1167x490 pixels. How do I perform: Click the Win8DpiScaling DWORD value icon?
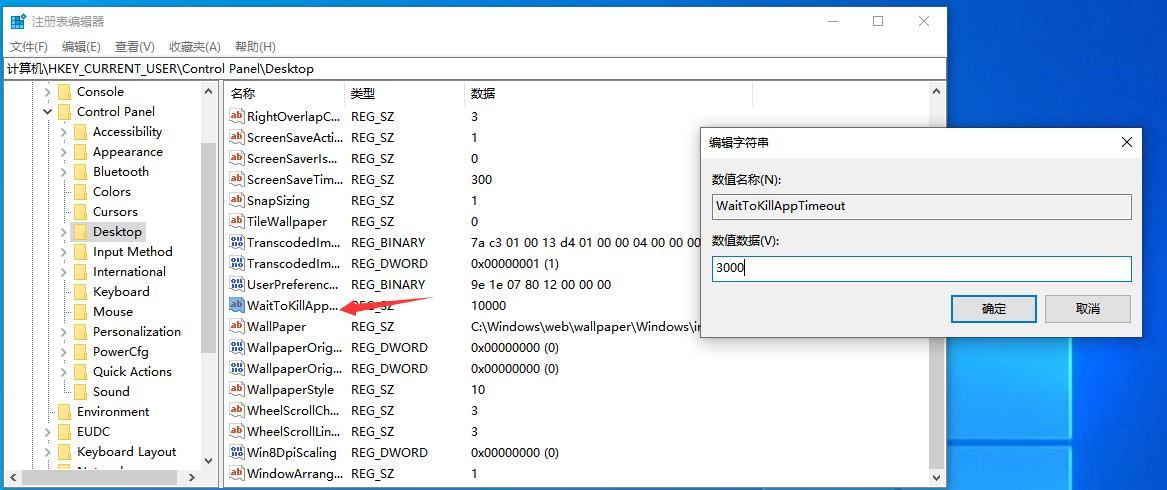pos(237,453)
